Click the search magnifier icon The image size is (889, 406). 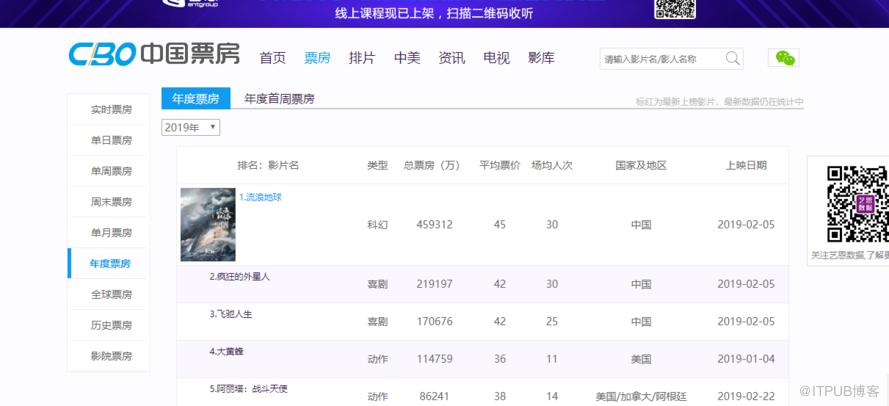[733, 58]
